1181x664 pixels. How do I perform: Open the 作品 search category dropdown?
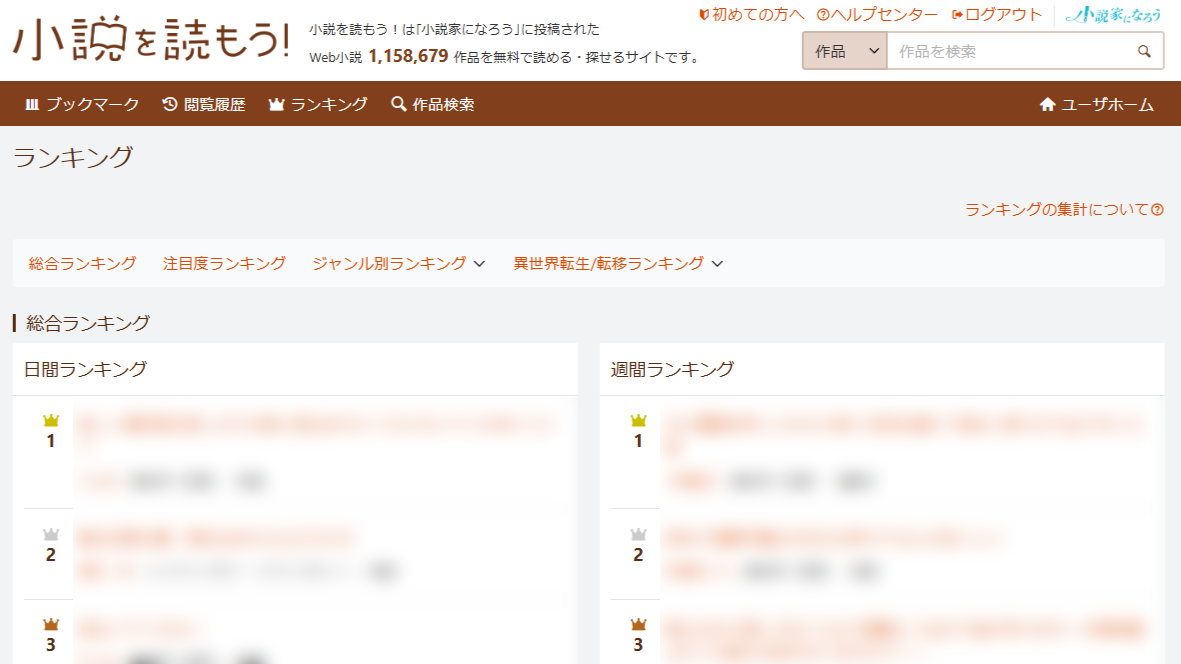click(x=843, y=50)
